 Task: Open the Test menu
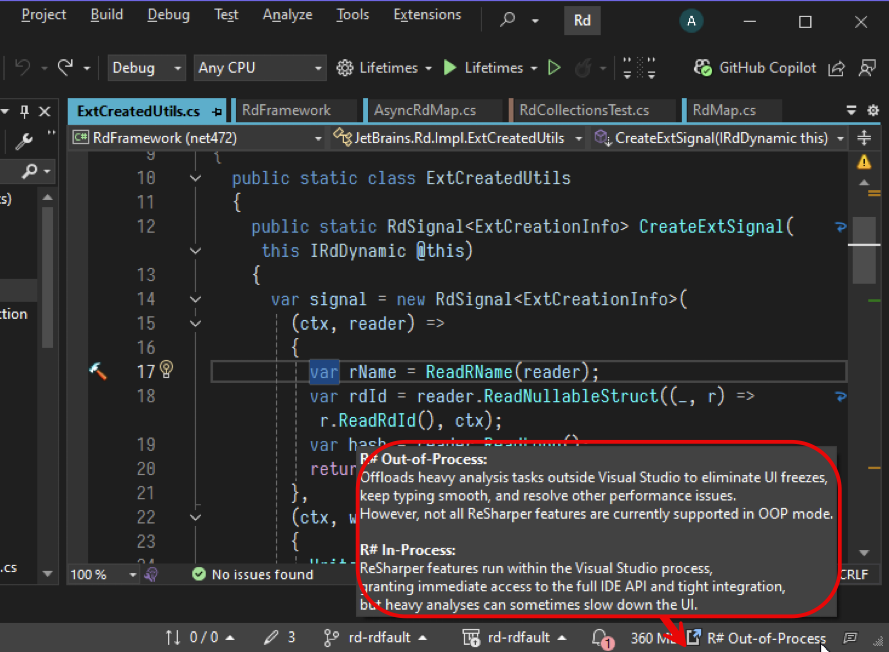pyautogui.click(x=226, y=15)
